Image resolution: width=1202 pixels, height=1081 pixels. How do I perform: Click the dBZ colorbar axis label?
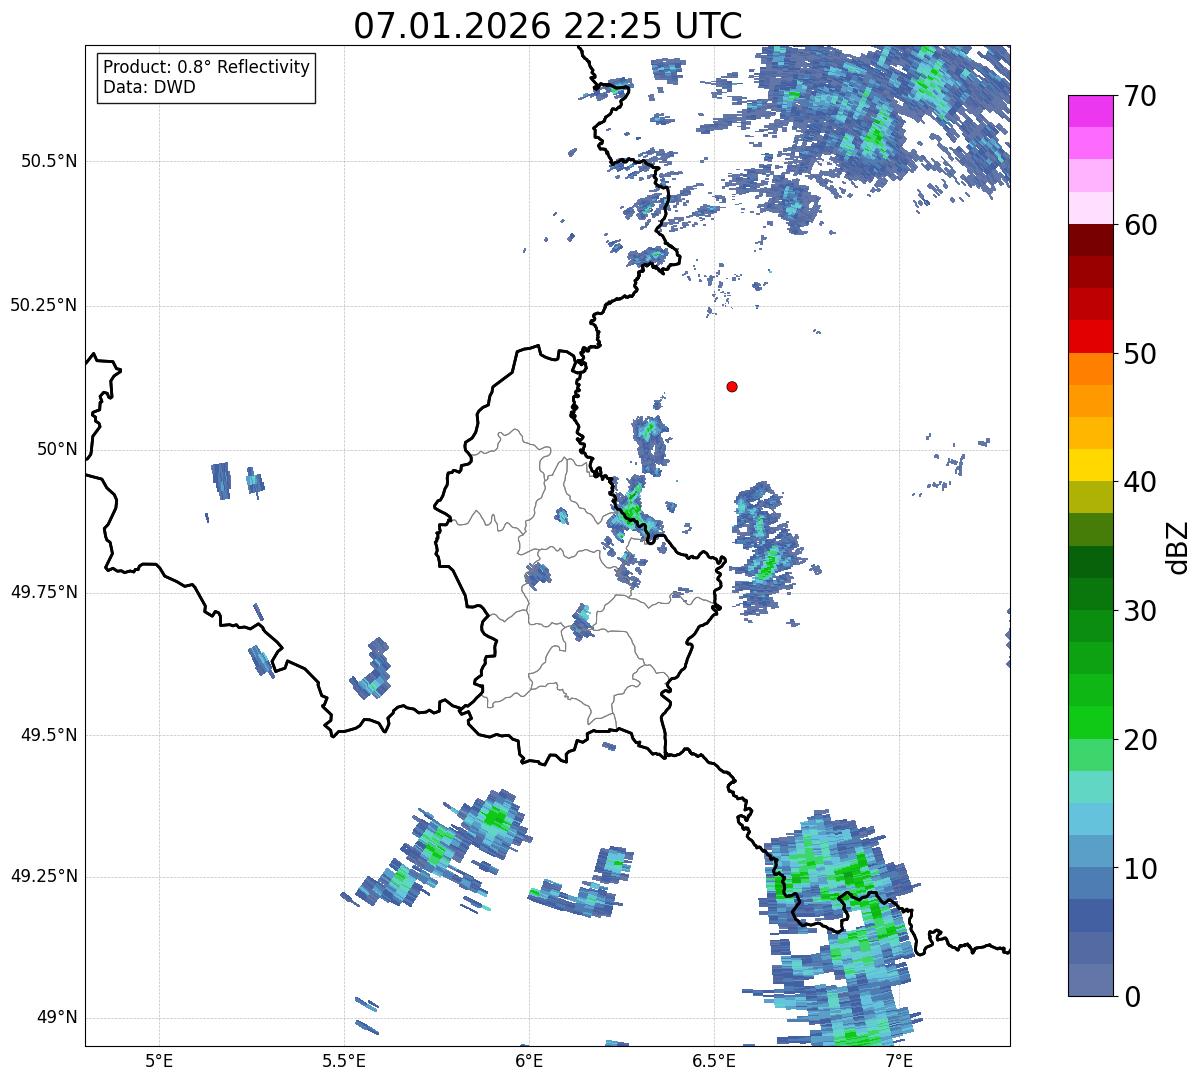click(x=1178, y=547)
